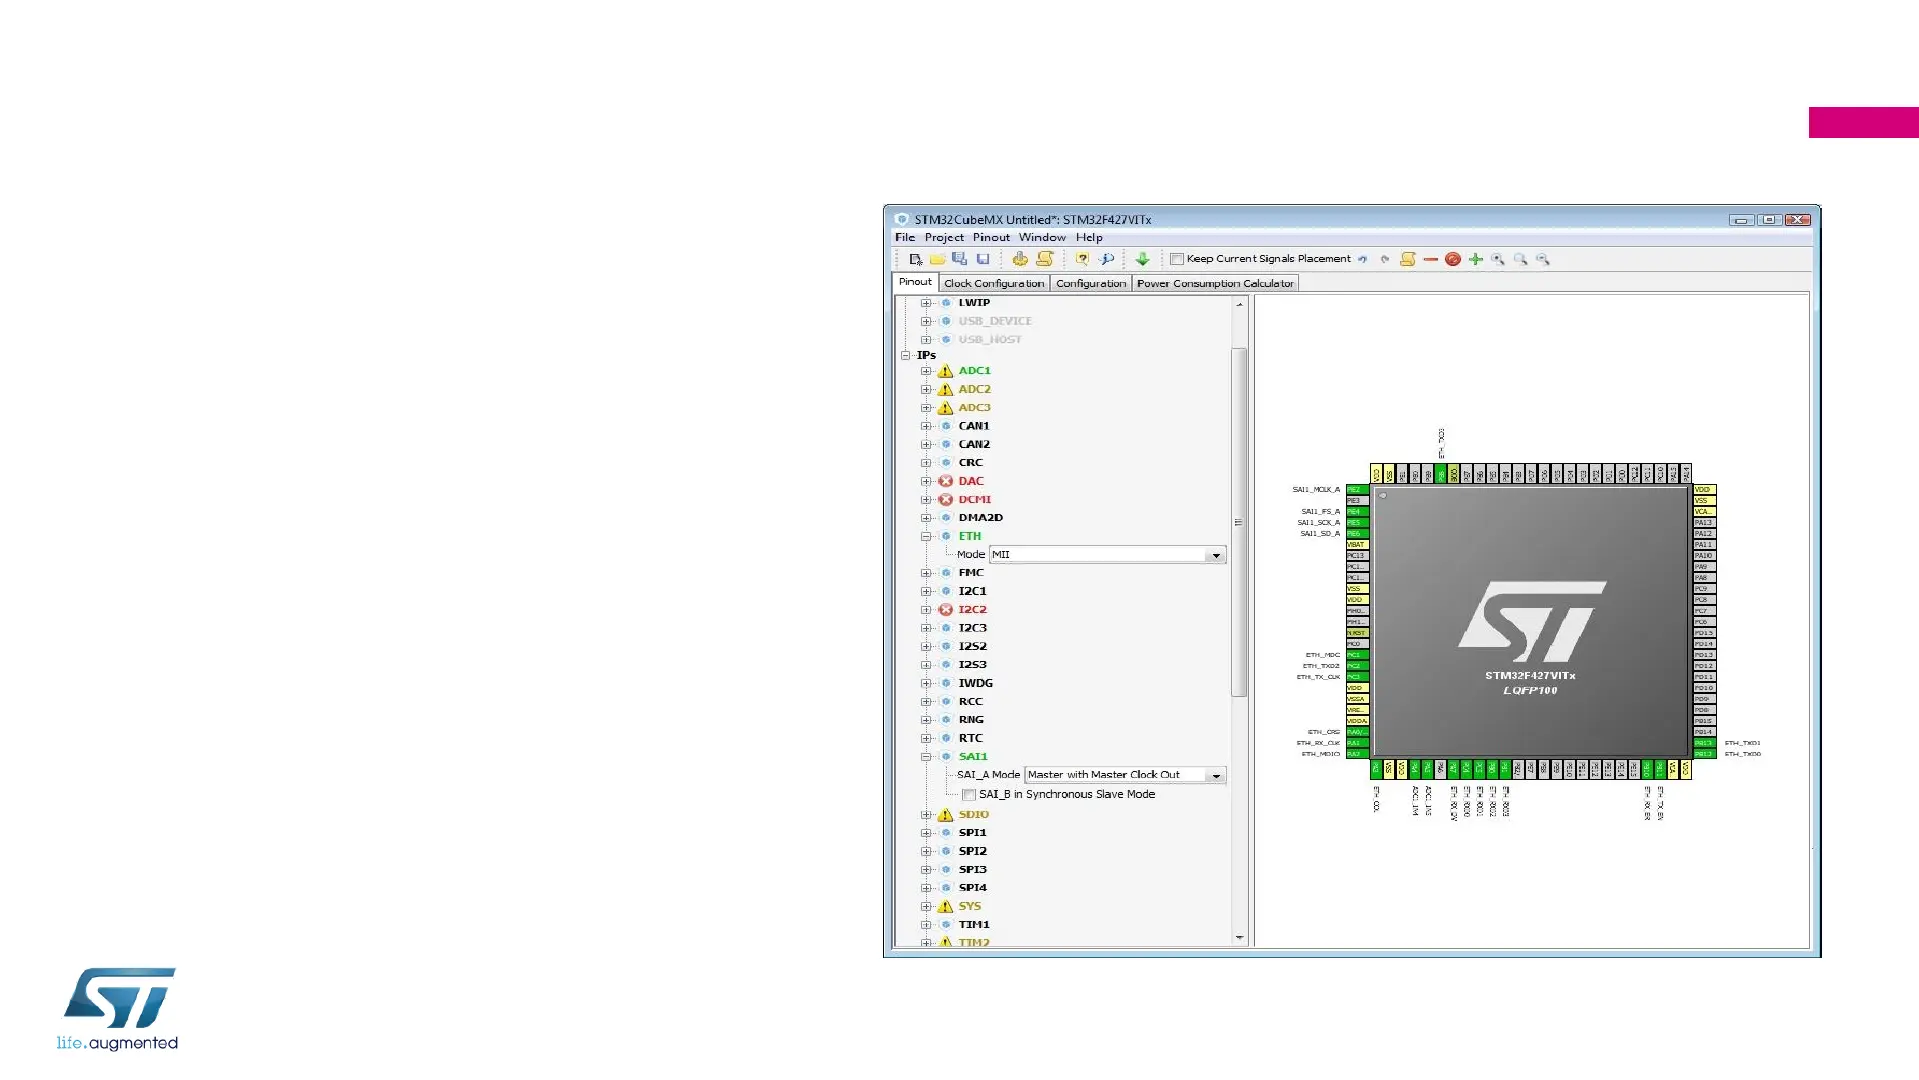Click the Open Project folder icon
1919x1080 pixels.
pyautogui.click(x=937, y=259)
